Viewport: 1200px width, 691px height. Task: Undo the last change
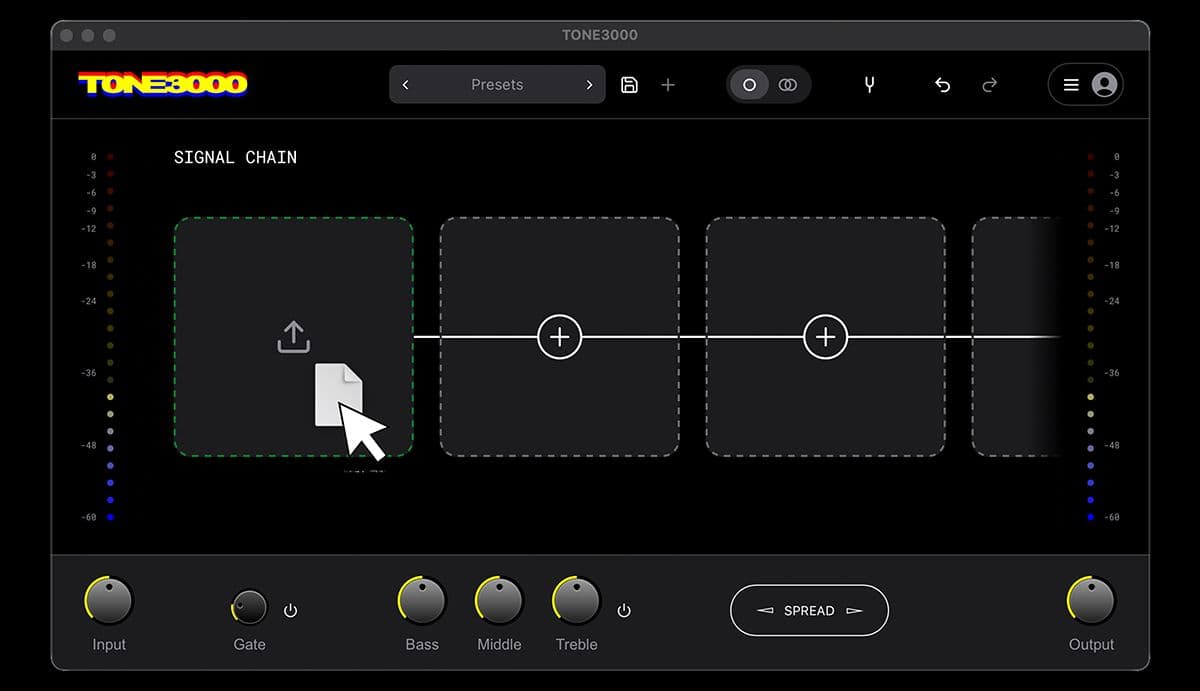pyautogui.click(x=942, y=85)
